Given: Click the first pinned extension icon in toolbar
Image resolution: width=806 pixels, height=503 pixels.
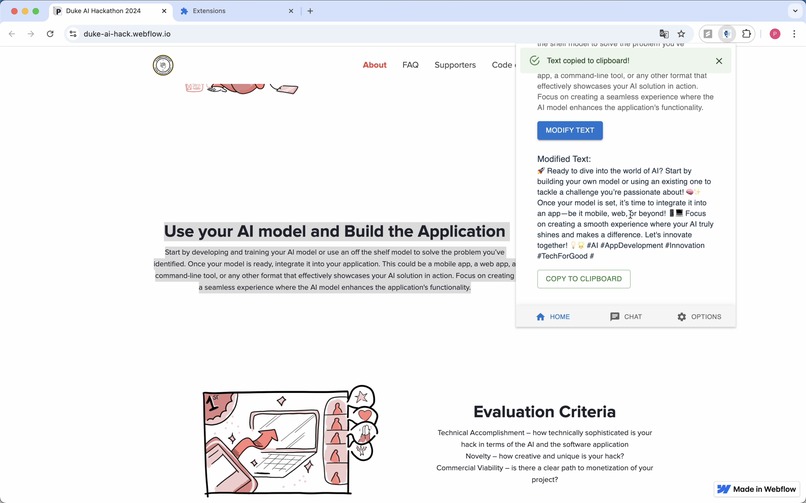Looking at the screenshot, I should [708, 34].
